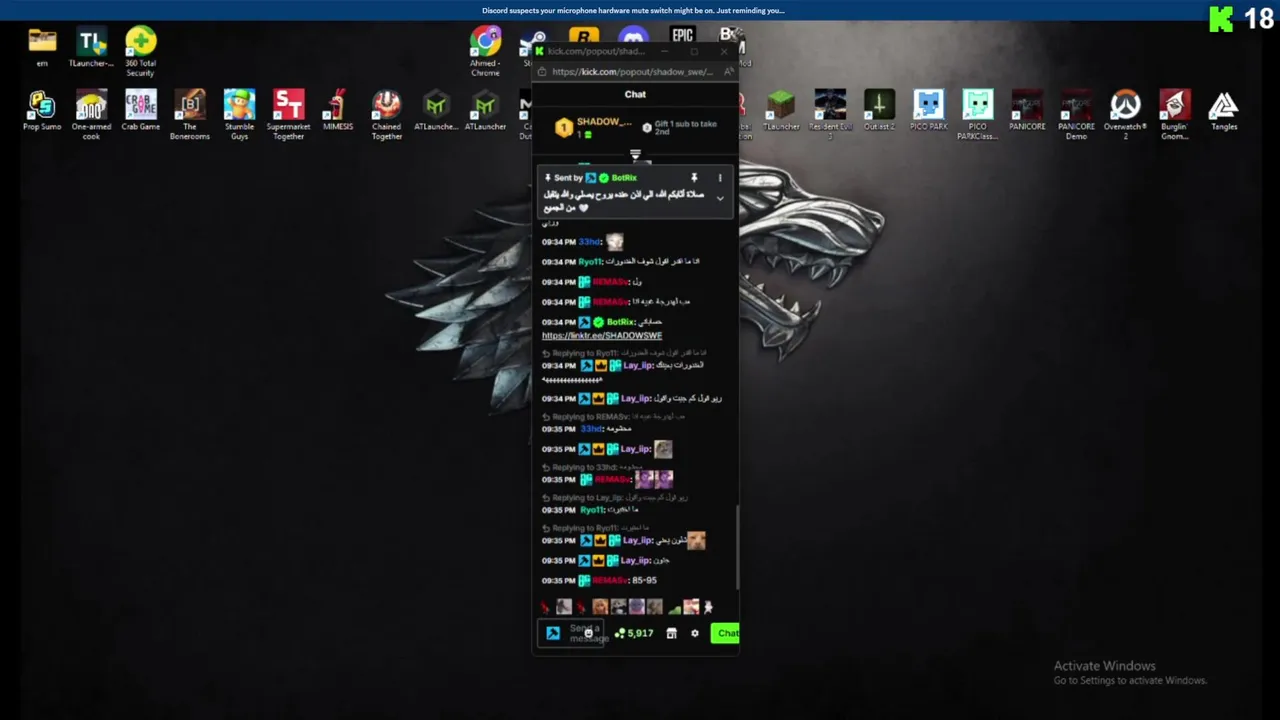Click username Ryo11 in 'ما الخبرات' message
This screenshot has height=720, width=1280.
(x=592, y=510)
